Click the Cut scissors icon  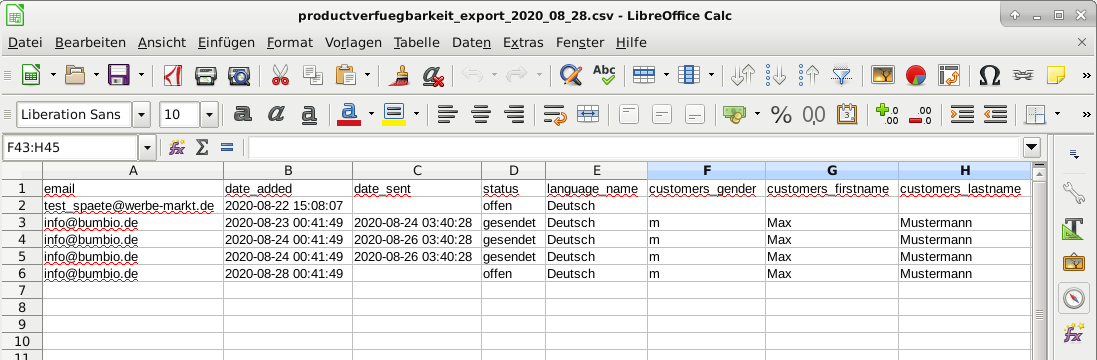tap(280, 75)
